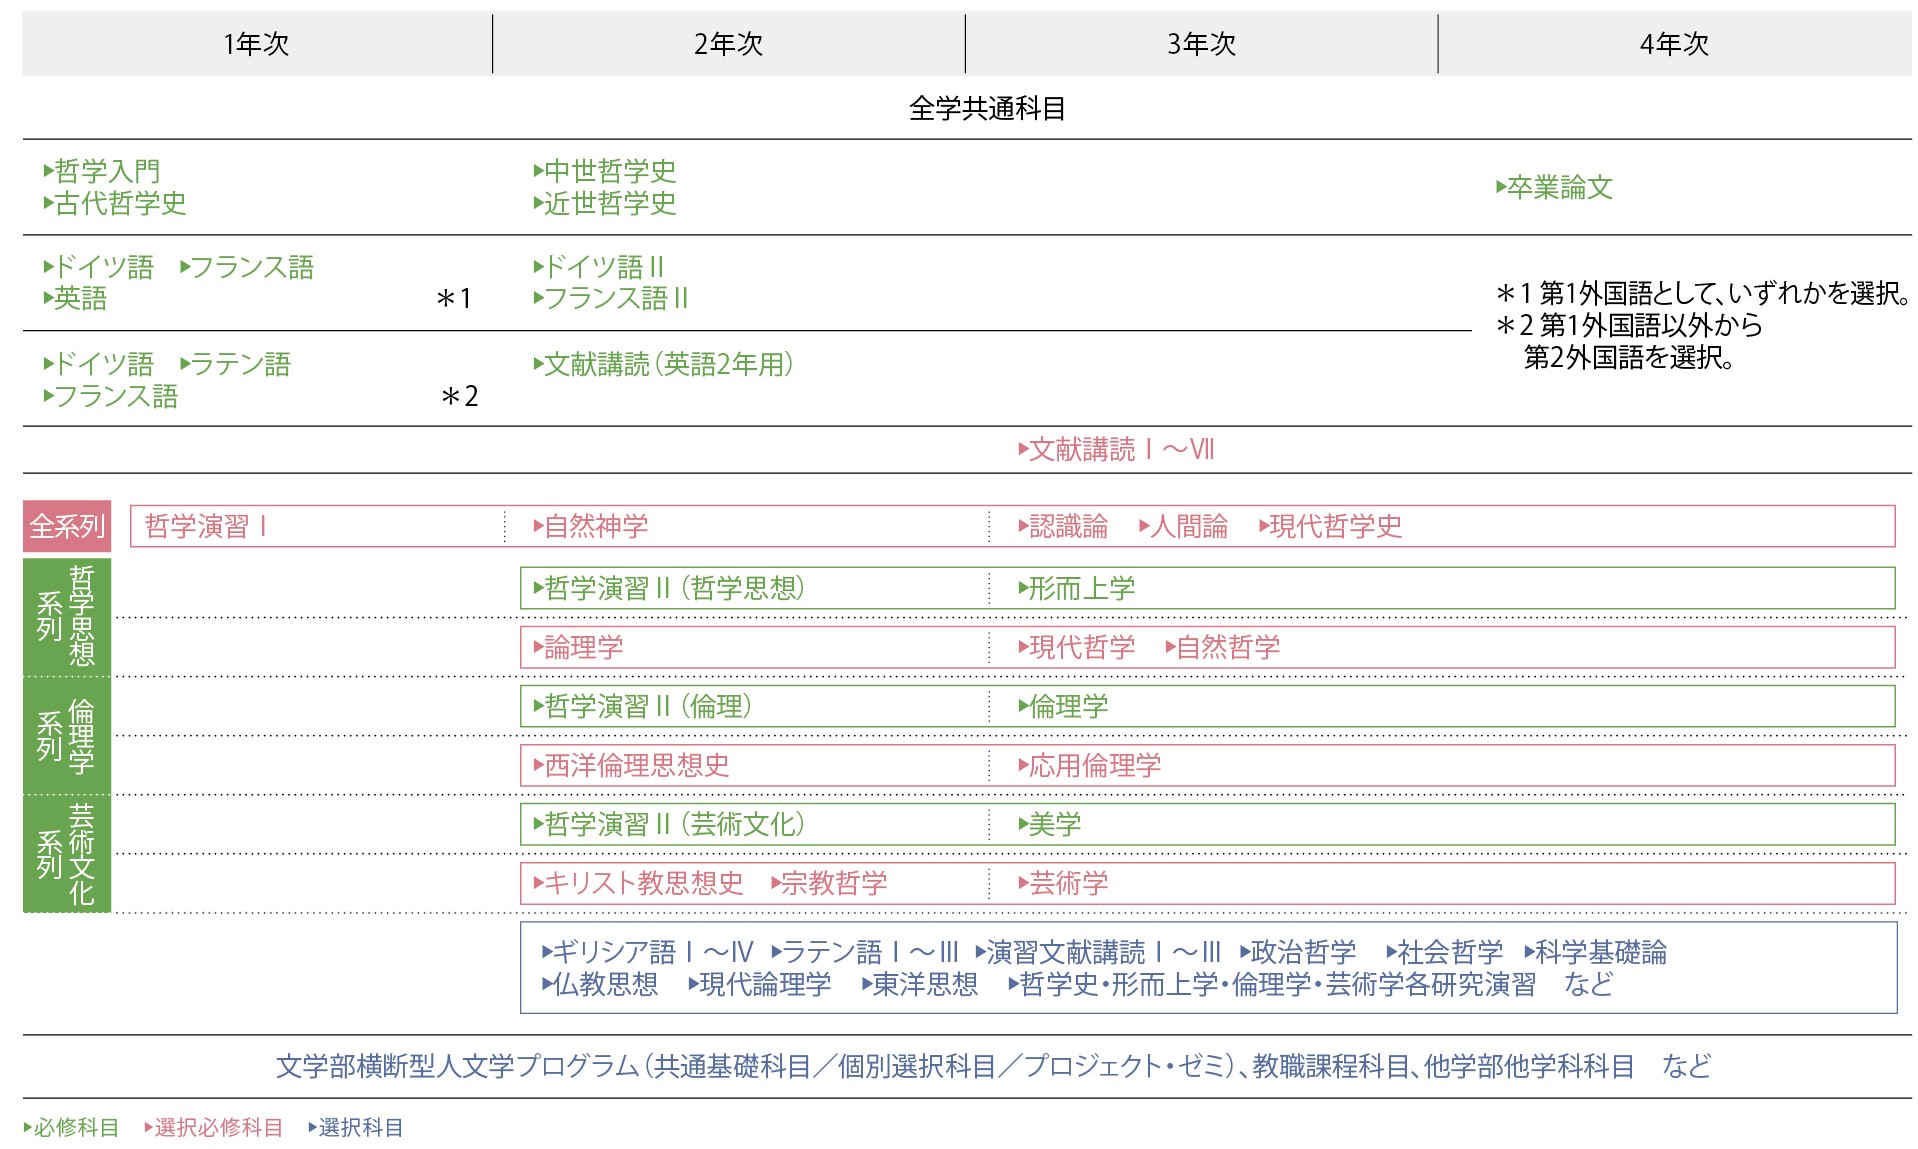
Task: Select the 哲学入門 course
Action: [102, 171]
